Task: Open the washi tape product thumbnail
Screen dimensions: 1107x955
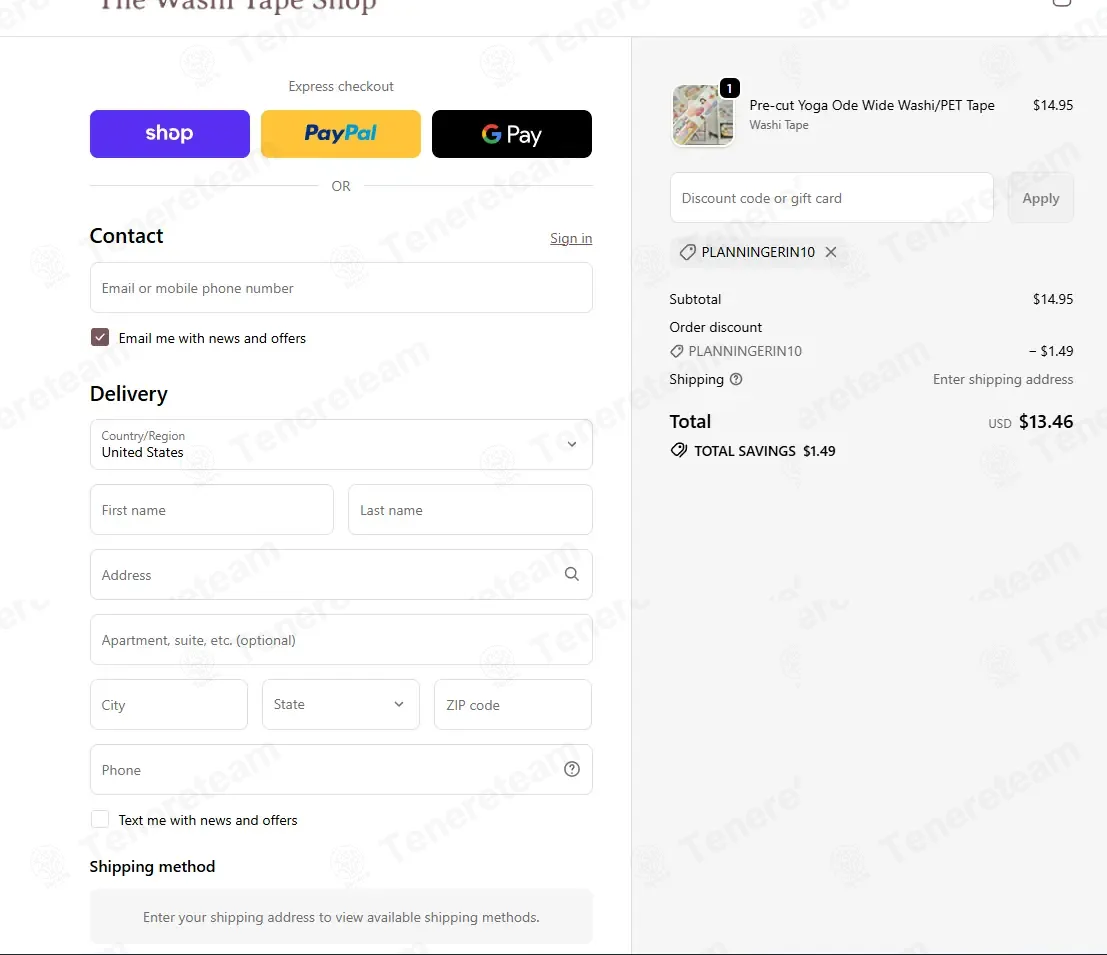Action: point(703,115)
